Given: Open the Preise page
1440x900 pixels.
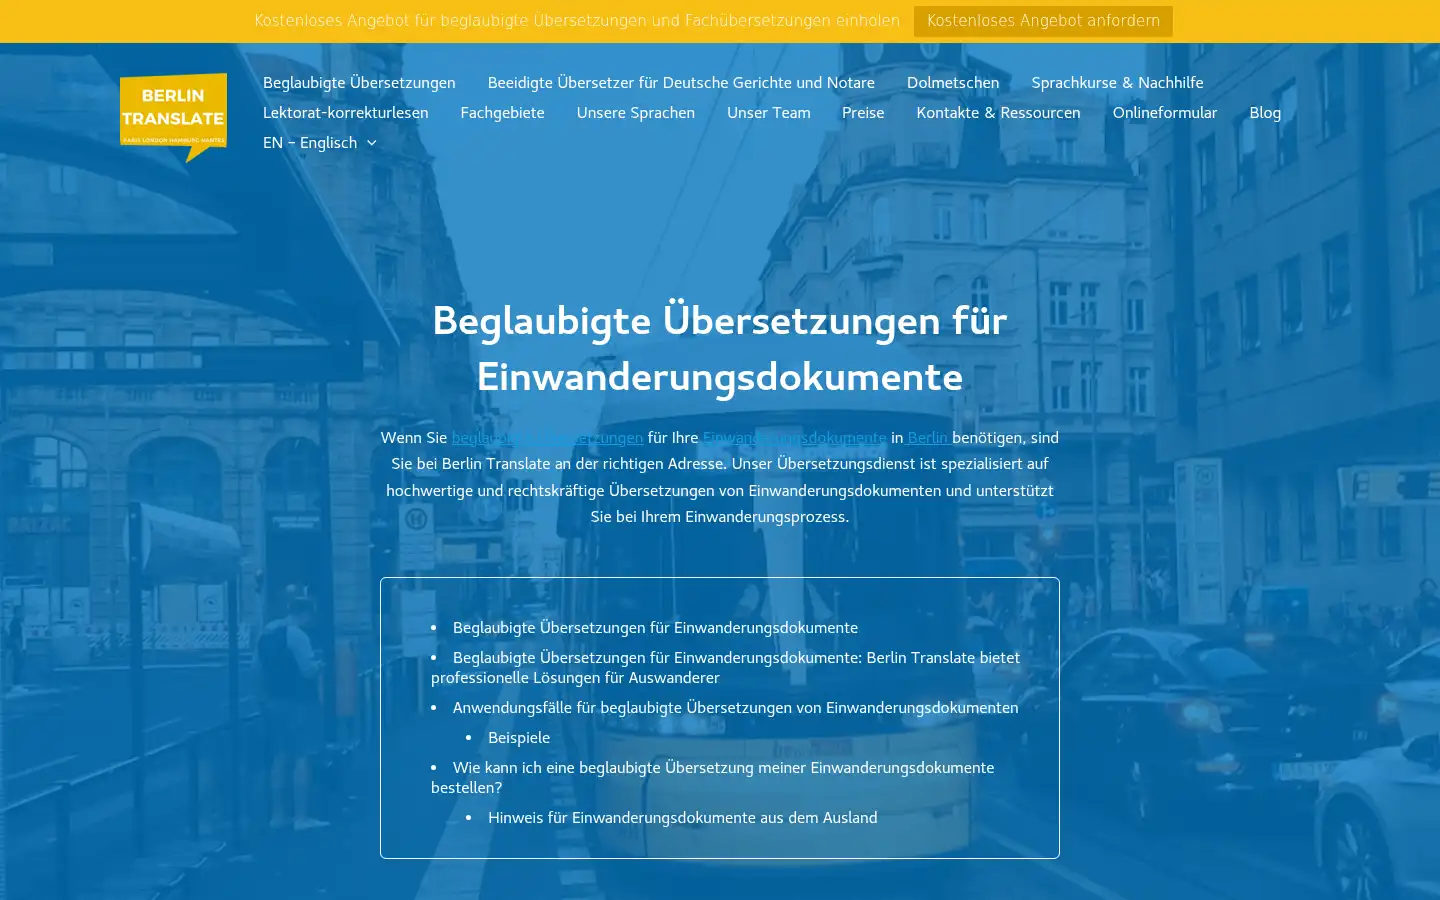Looking at the screenshot, I should click(x=863, y=113).
